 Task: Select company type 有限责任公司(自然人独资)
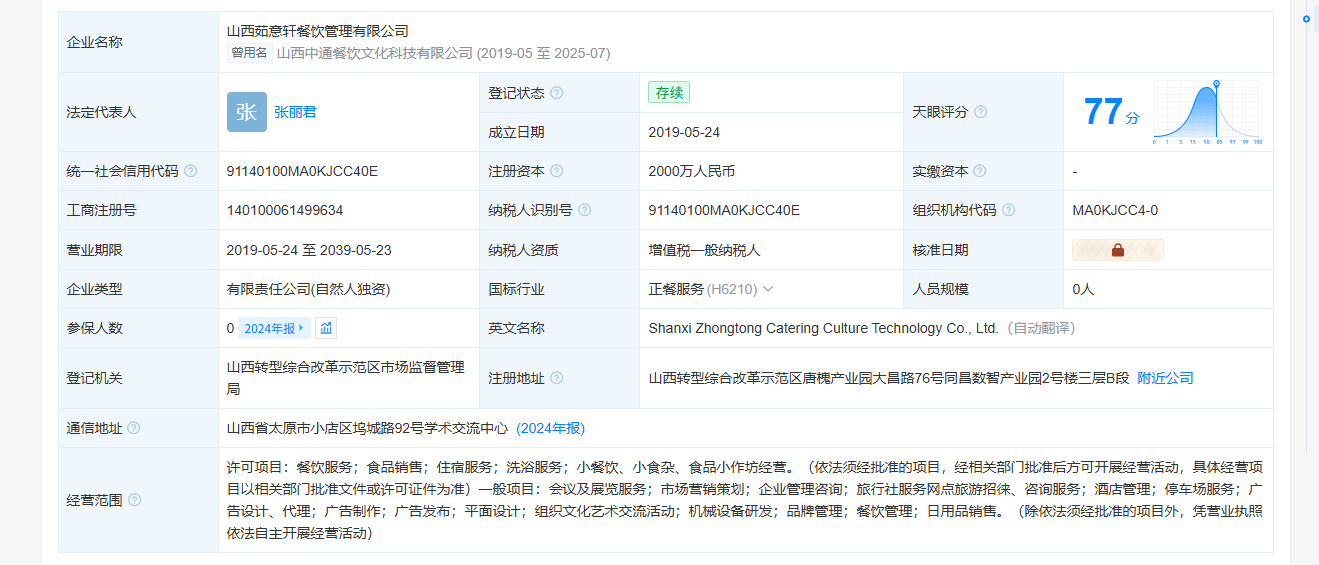click(x=308, y=289)
